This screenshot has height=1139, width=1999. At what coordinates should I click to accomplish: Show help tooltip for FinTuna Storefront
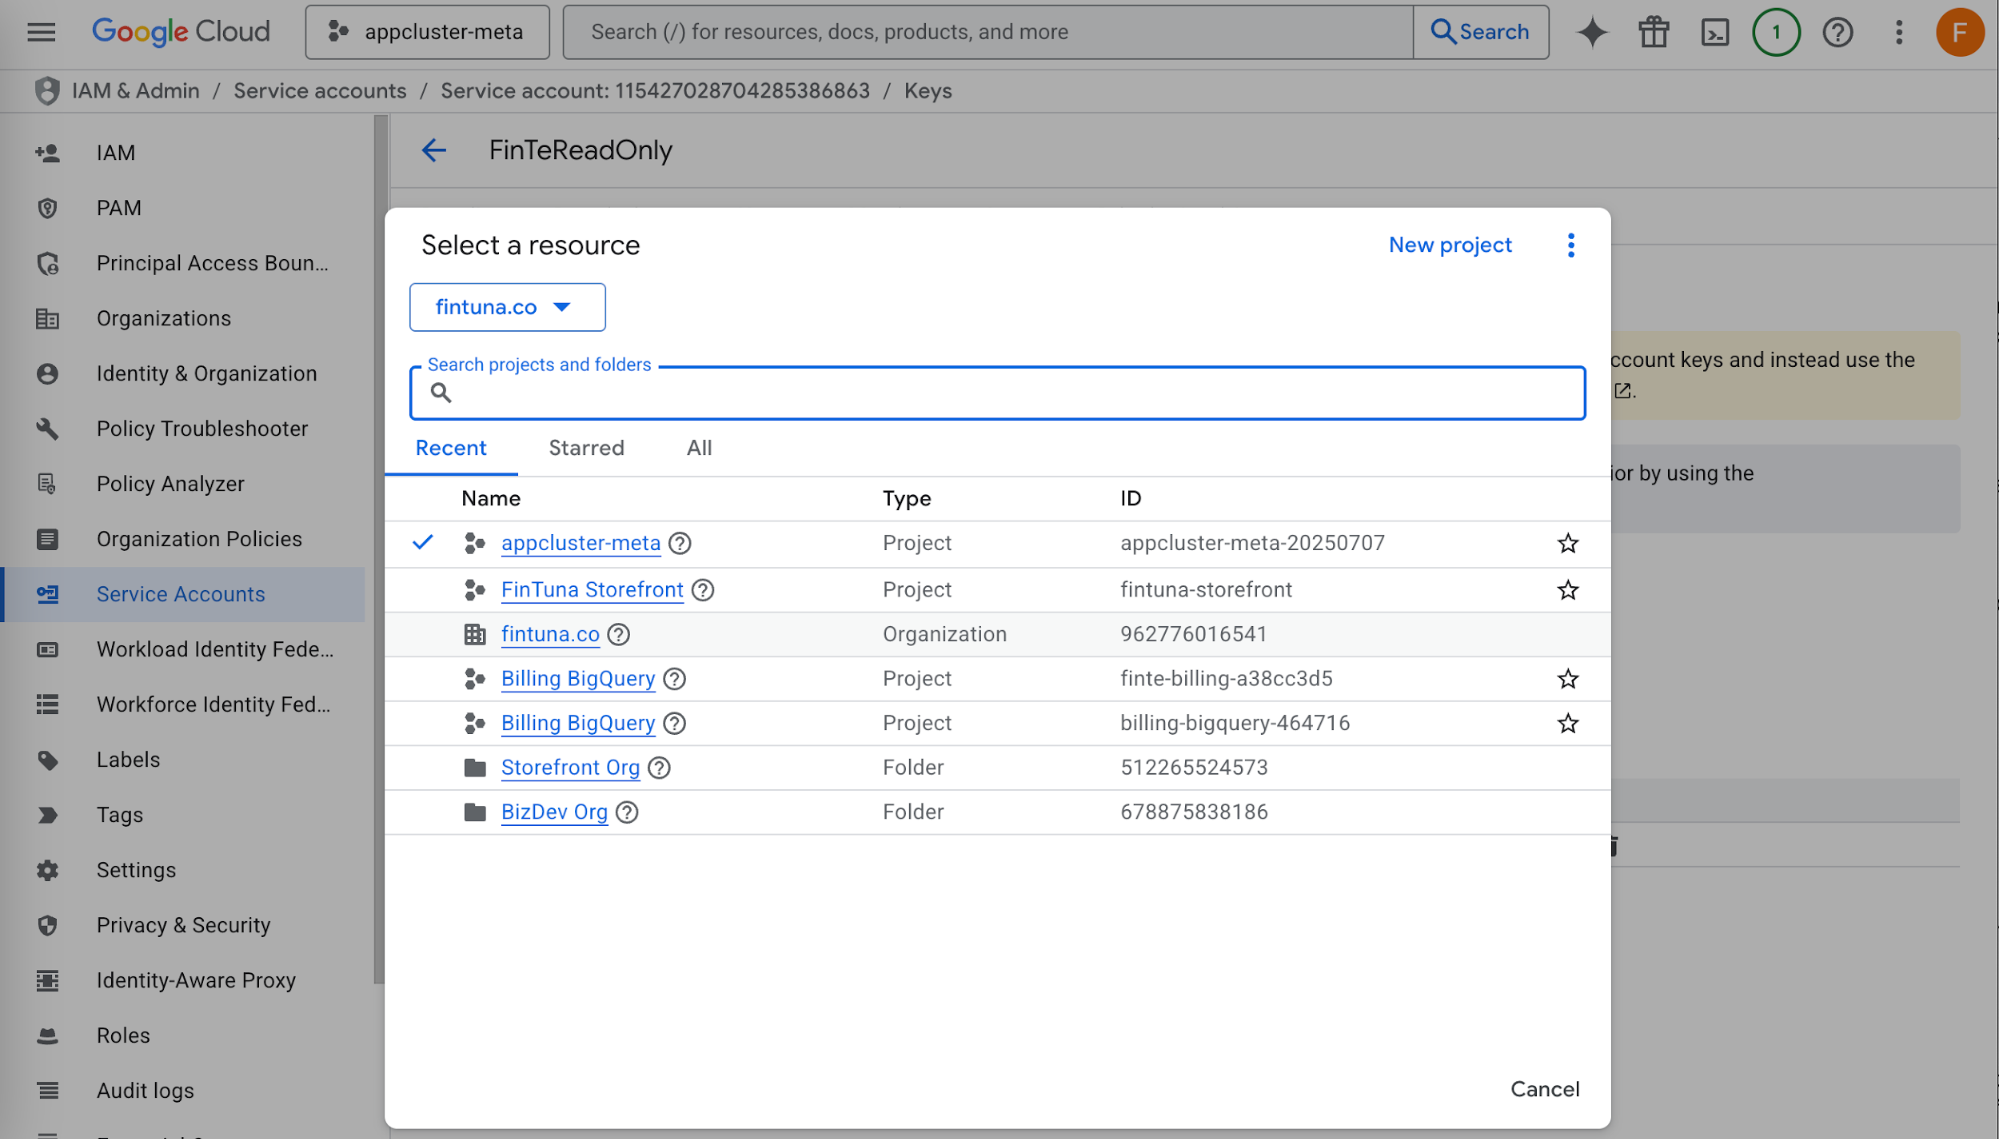703,590
